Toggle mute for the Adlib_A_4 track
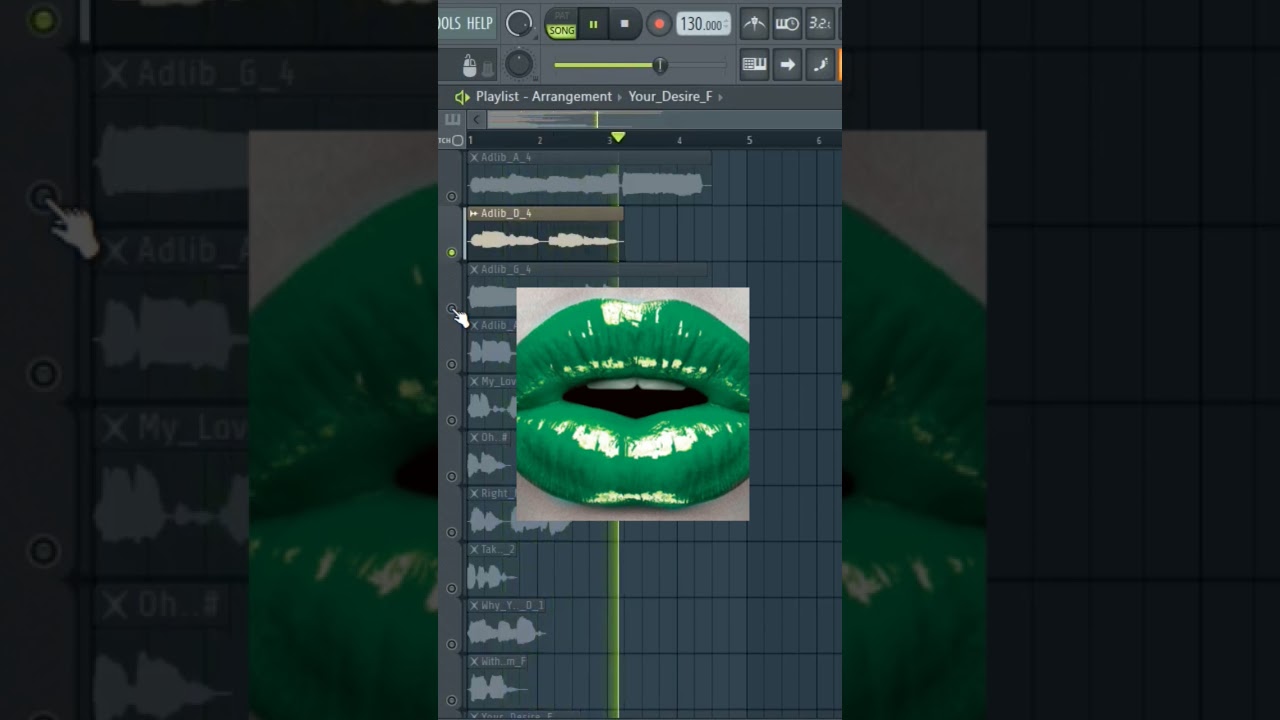The image size is (1280, 720). click(451, 196)
